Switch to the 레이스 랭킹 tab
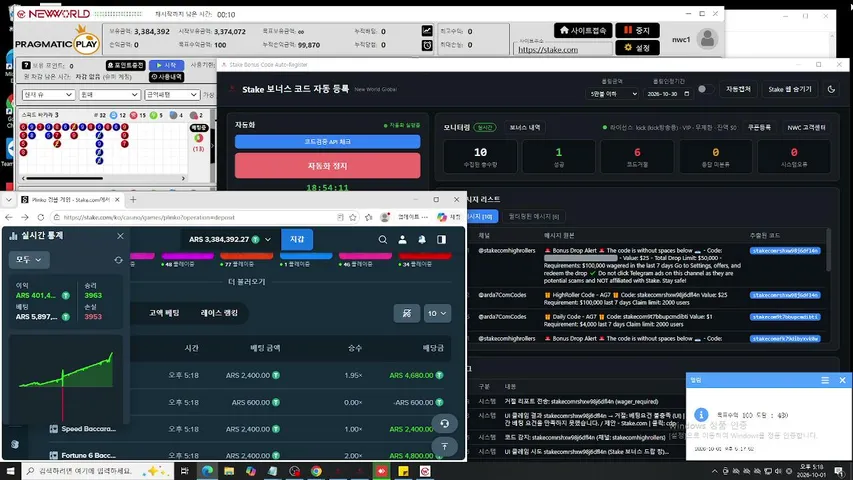Screen dimensions: 853x480 click(x=219, y=313)
